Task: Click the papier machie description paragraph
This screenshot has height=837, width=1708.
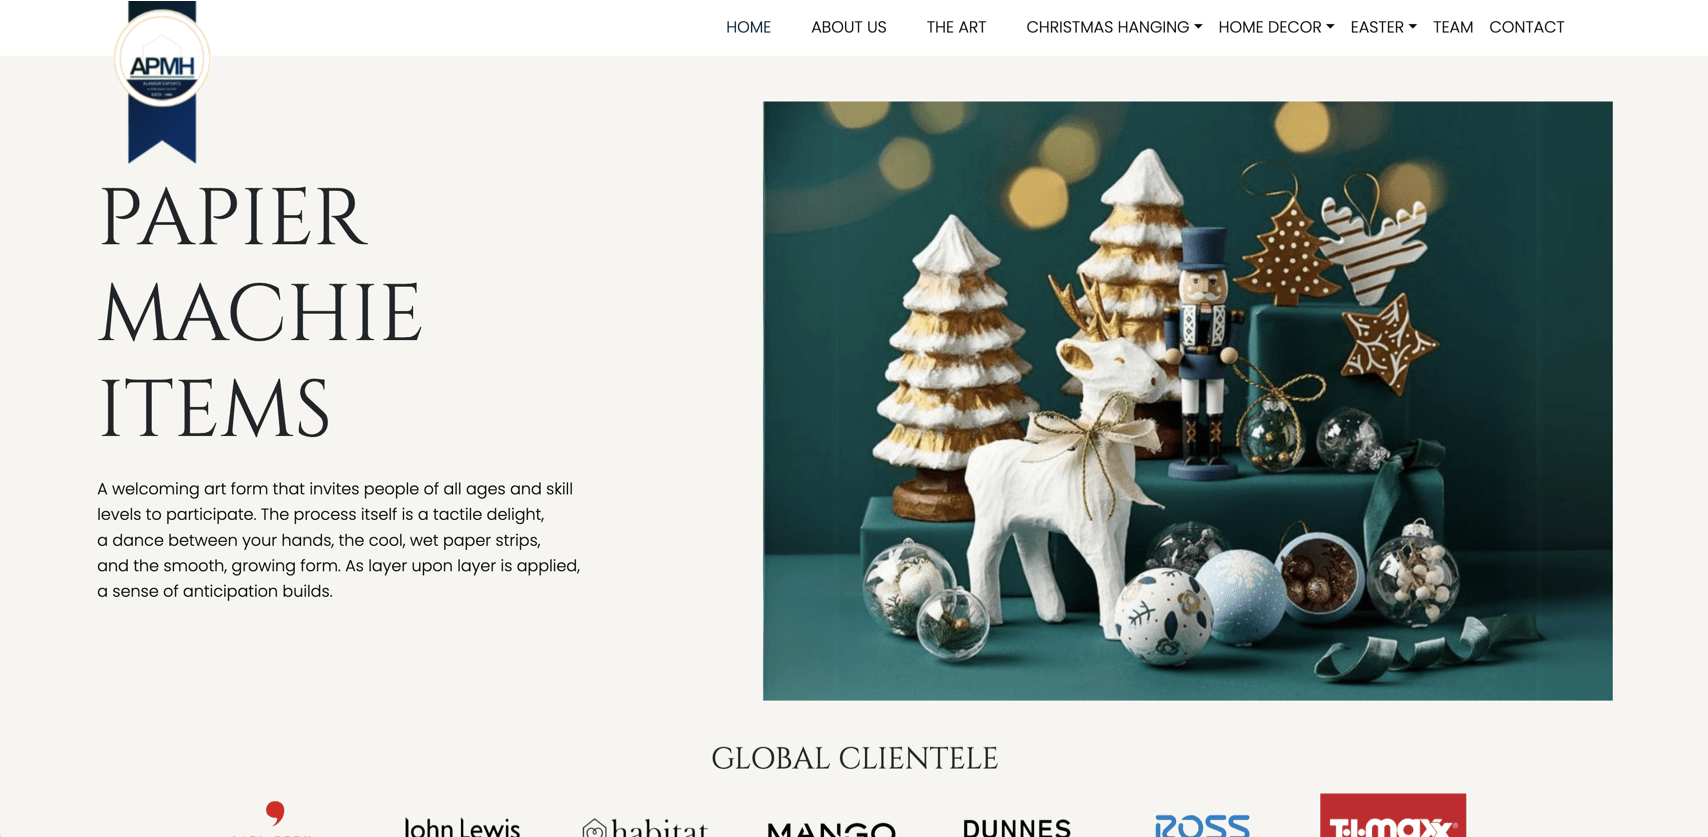Action: [338, 540]
